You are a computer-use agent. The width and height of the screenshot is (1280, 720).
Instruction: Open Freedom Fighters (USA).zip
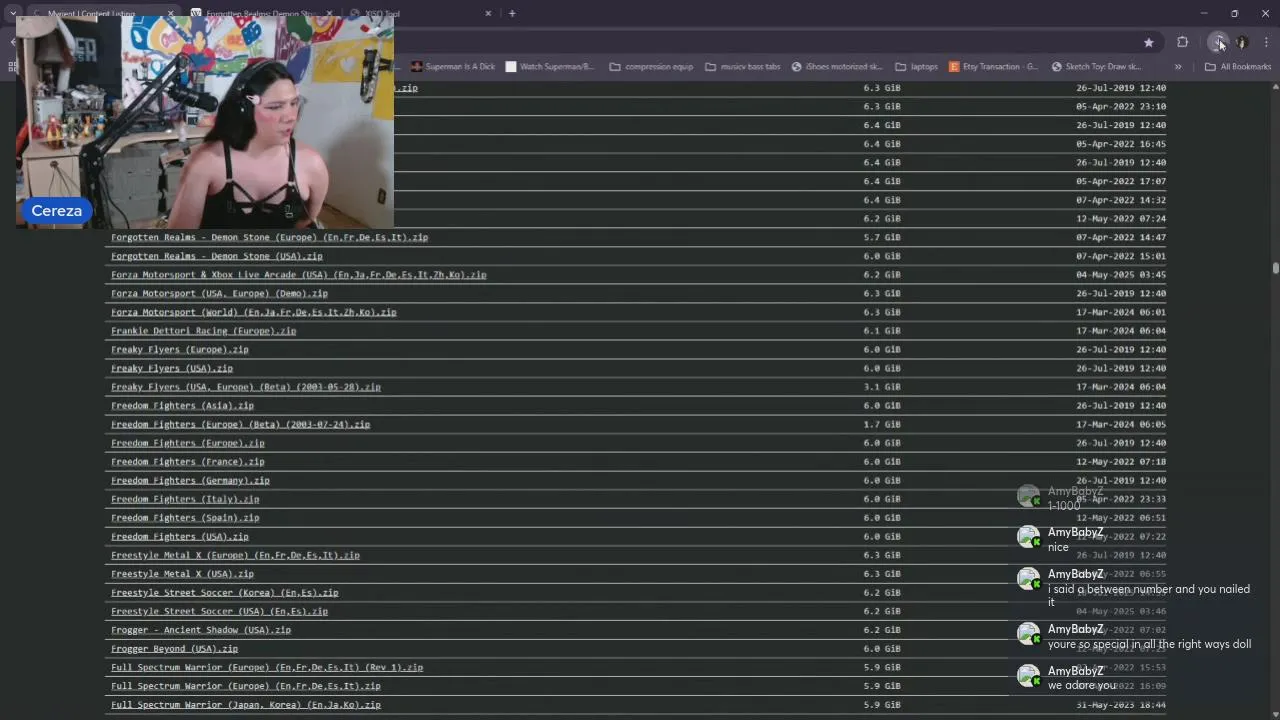click(179, 537)
